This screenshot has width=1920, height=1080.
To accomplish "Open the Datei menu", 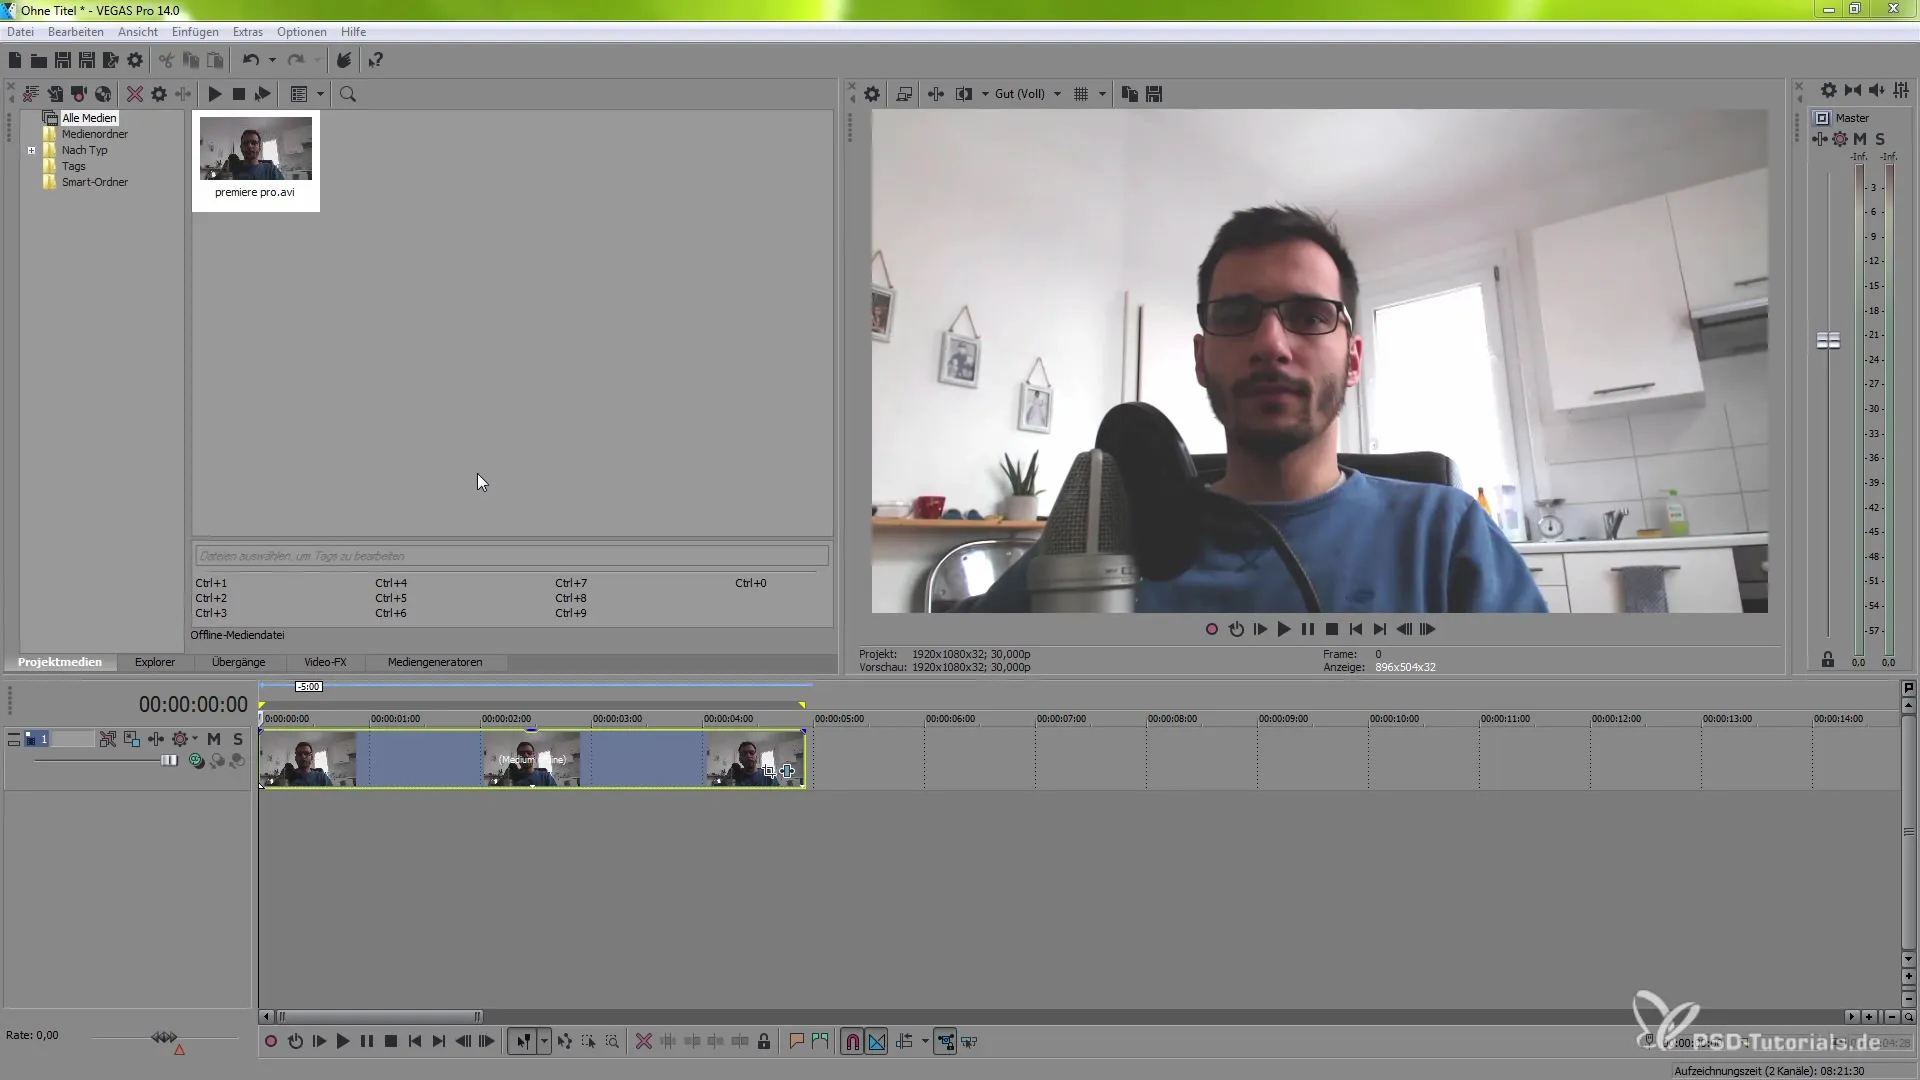I will coord(20,32).
